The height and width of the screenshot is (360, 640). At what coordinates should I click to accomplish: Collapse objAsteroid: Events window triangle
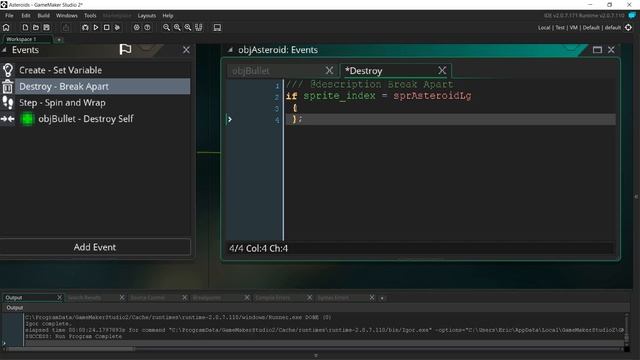(x=231, y=50)
